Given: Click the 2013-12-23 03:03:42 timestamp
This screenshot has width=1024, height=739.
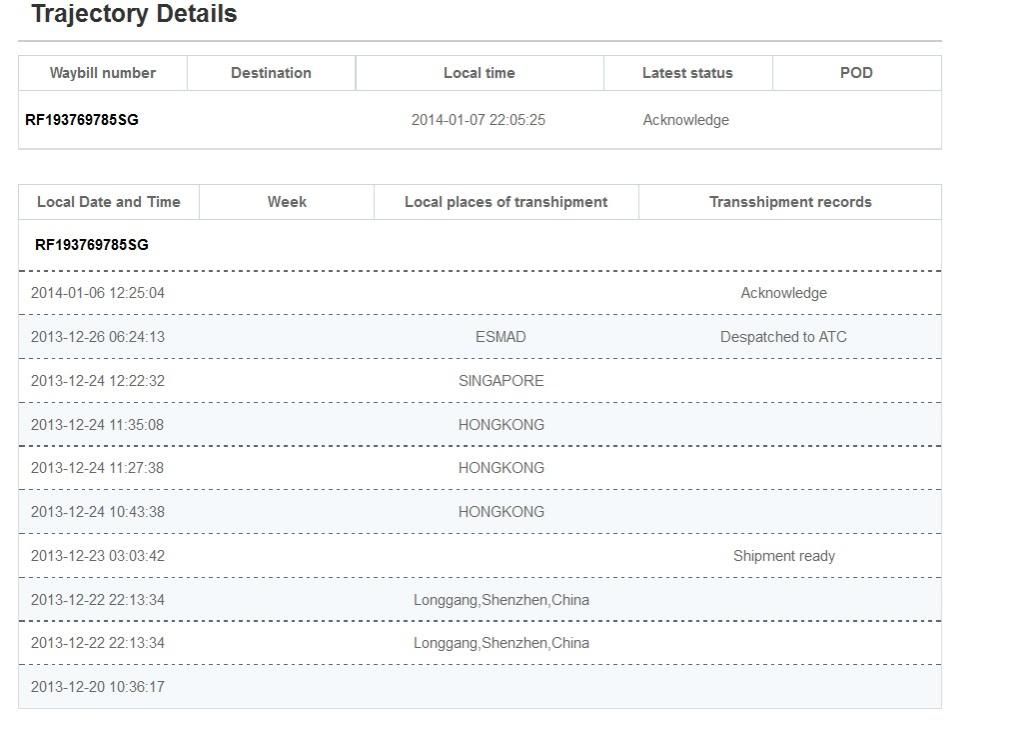Looking at the screenshot, I should point(98,556).
